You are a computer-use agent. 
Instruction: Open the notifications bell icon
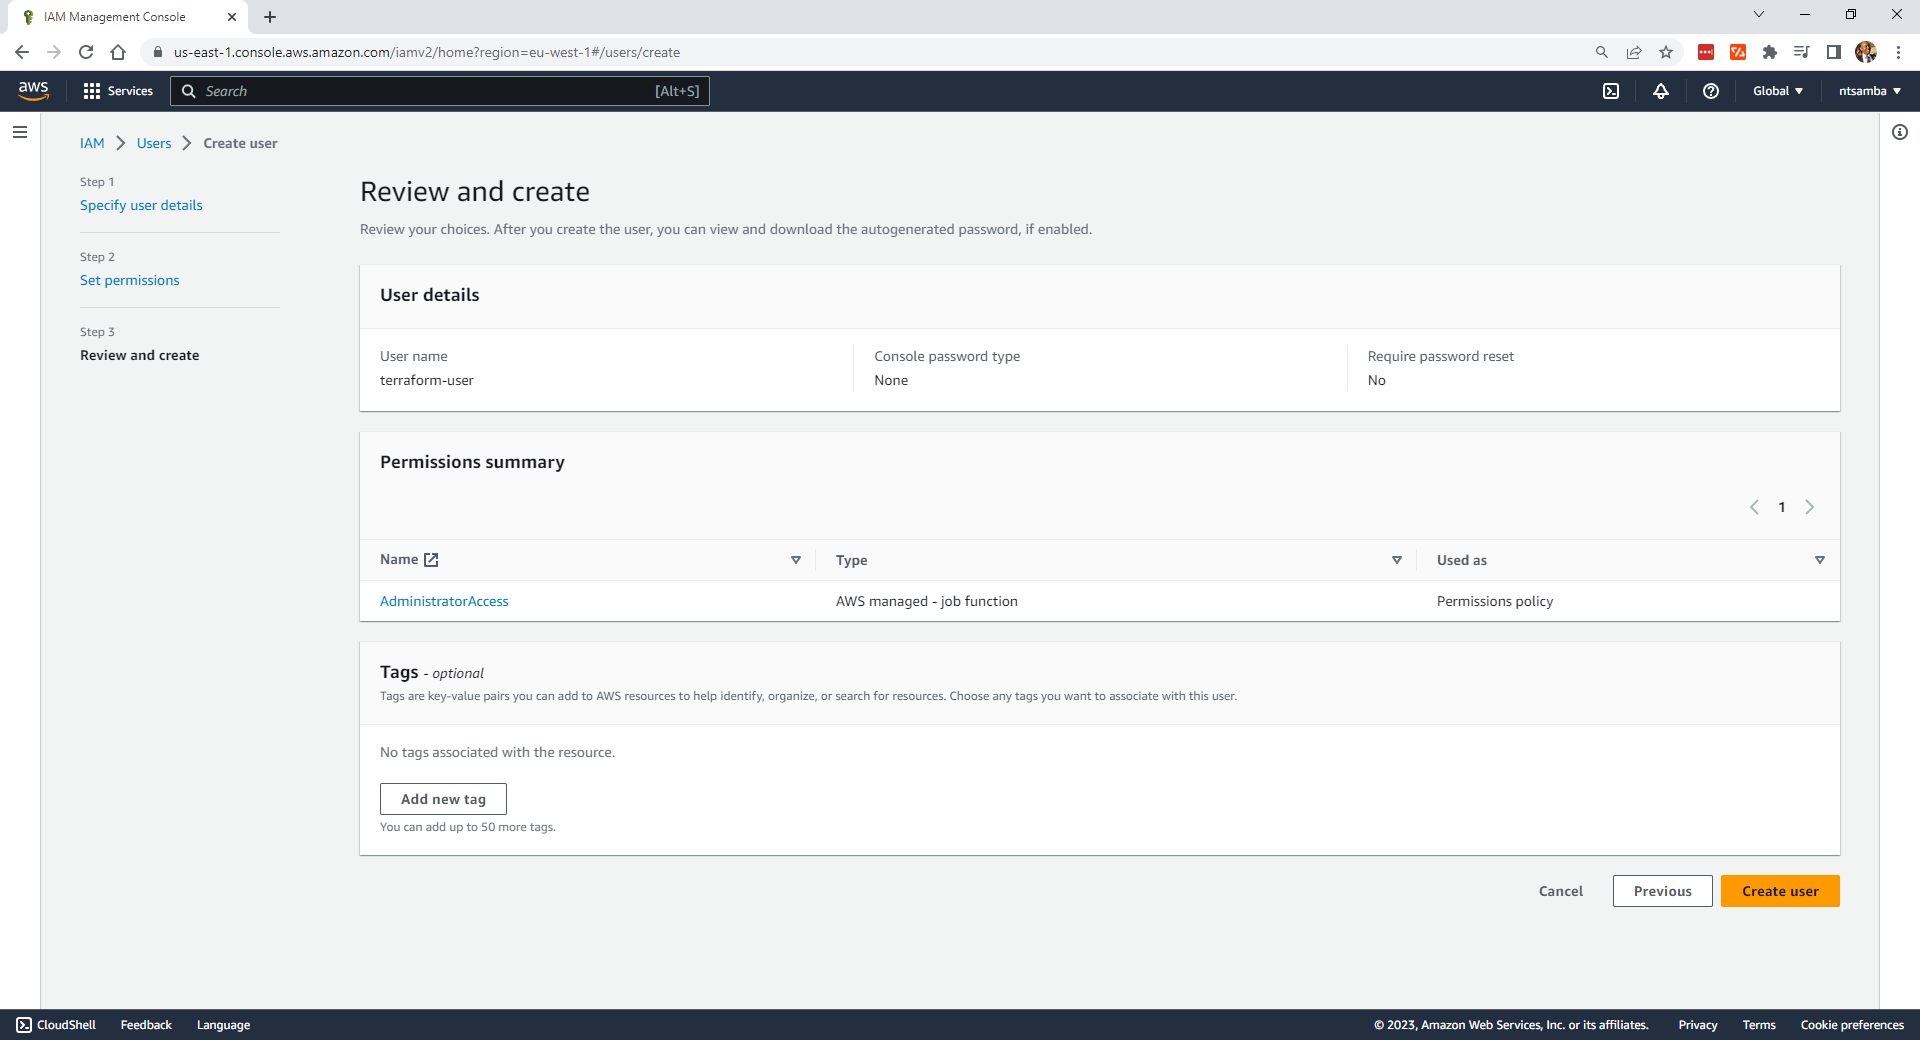point(1661,91)
